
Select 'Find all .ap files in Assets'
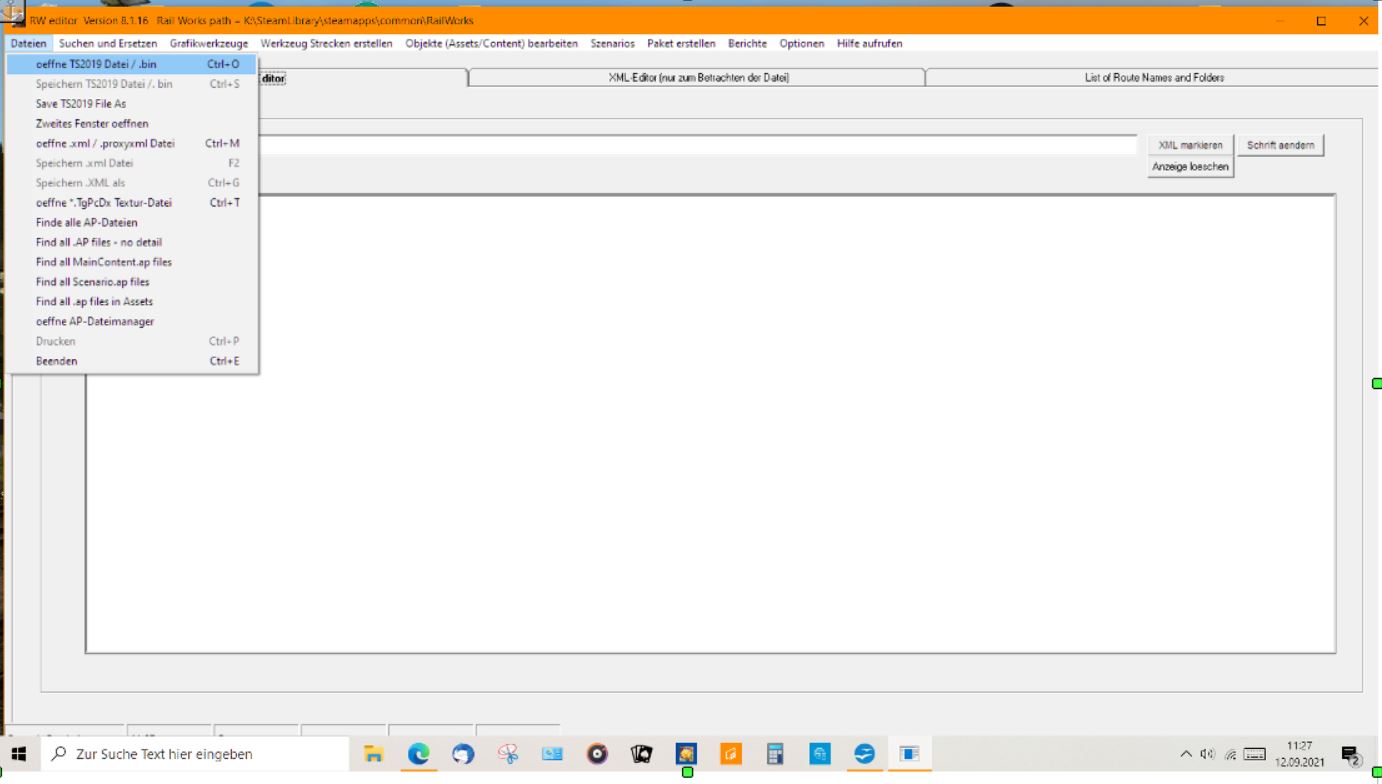[x=133, y=301]
